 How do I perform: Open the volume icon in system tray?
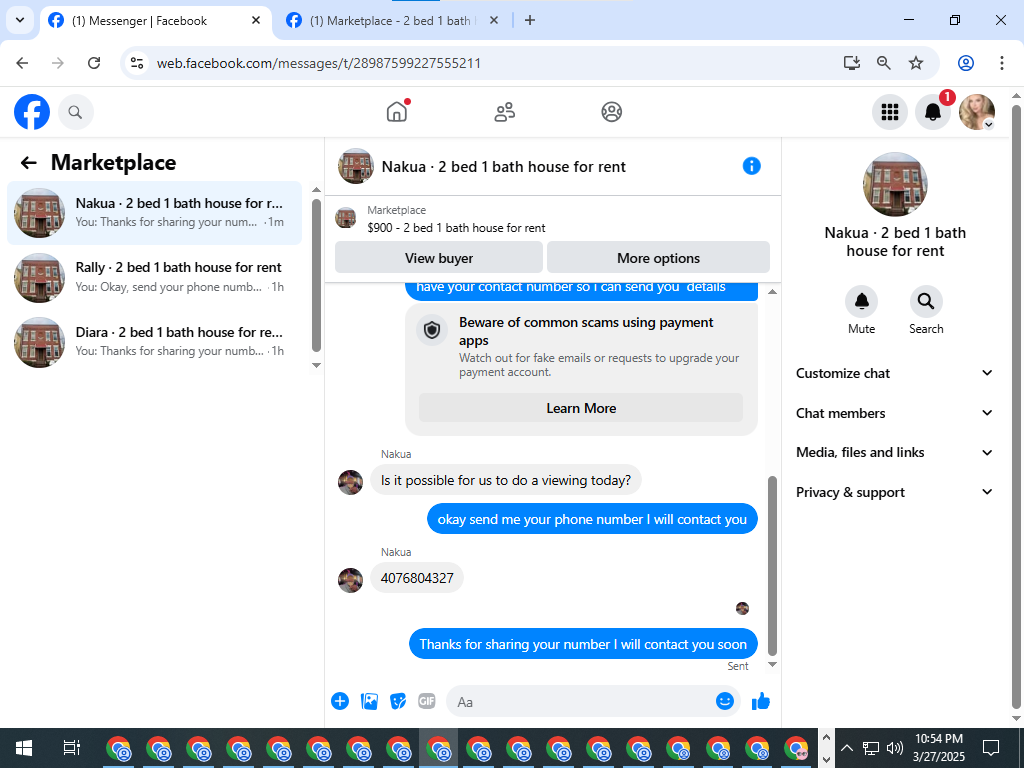(x=895, y=748)
